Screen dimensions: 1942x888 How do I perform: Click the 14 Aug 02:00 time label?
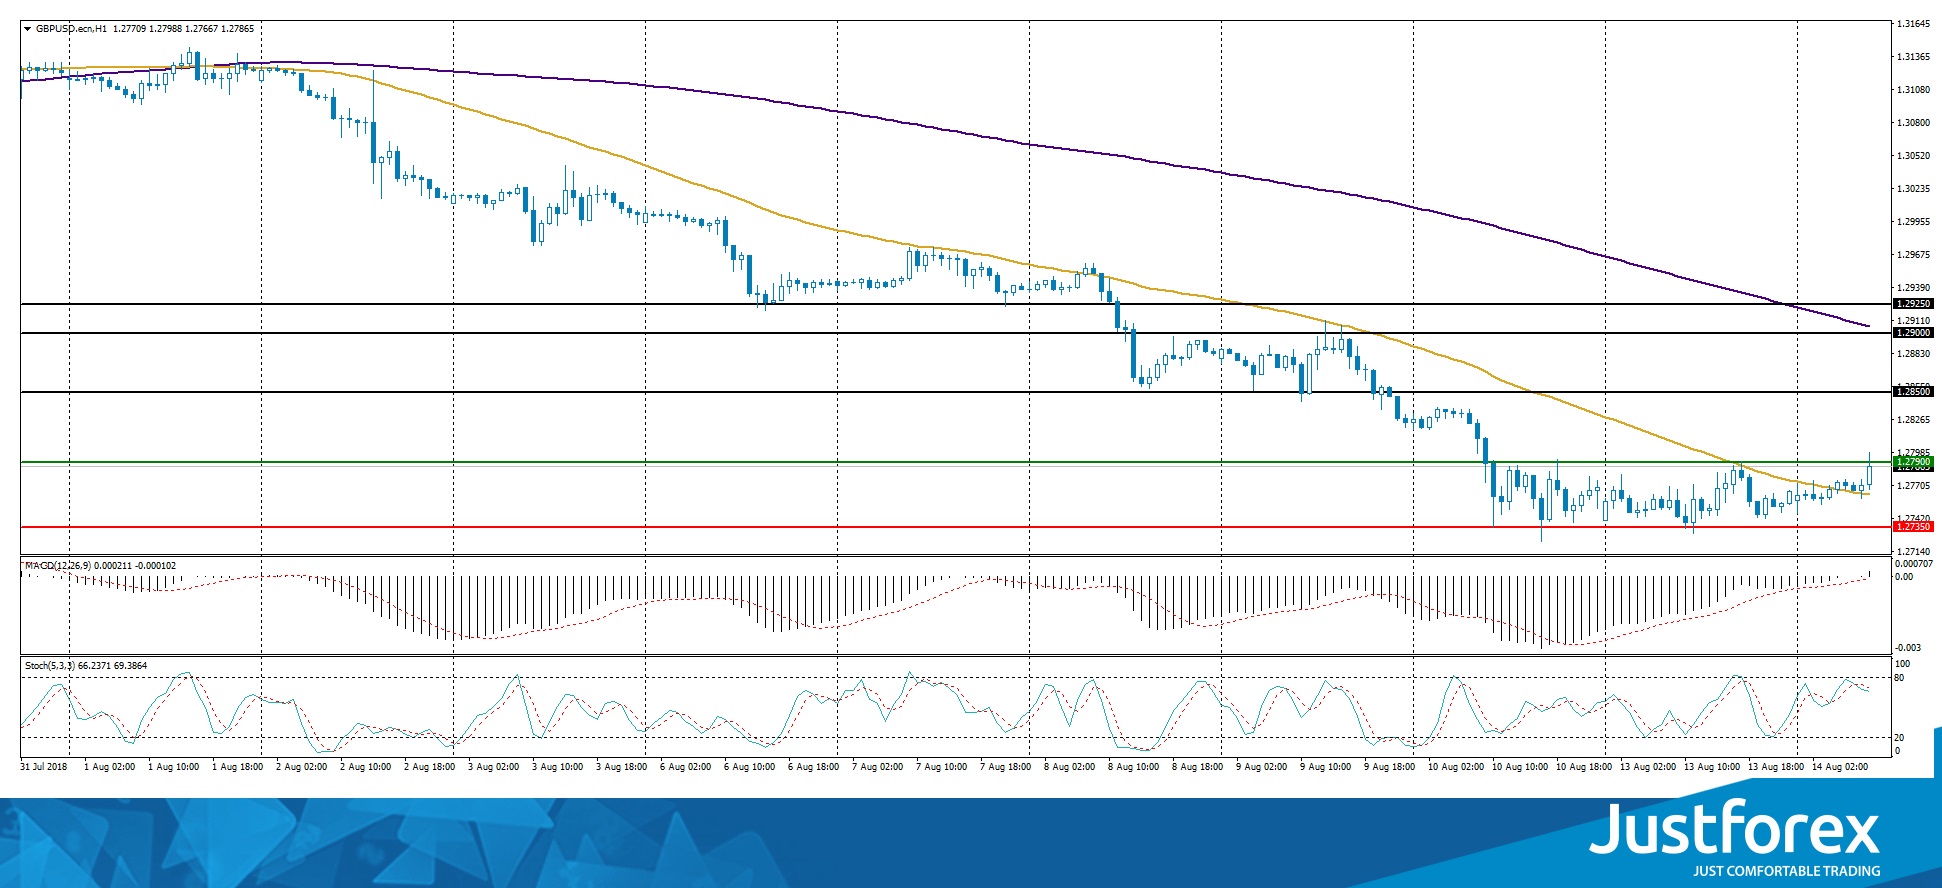[x=1840, y=767]
